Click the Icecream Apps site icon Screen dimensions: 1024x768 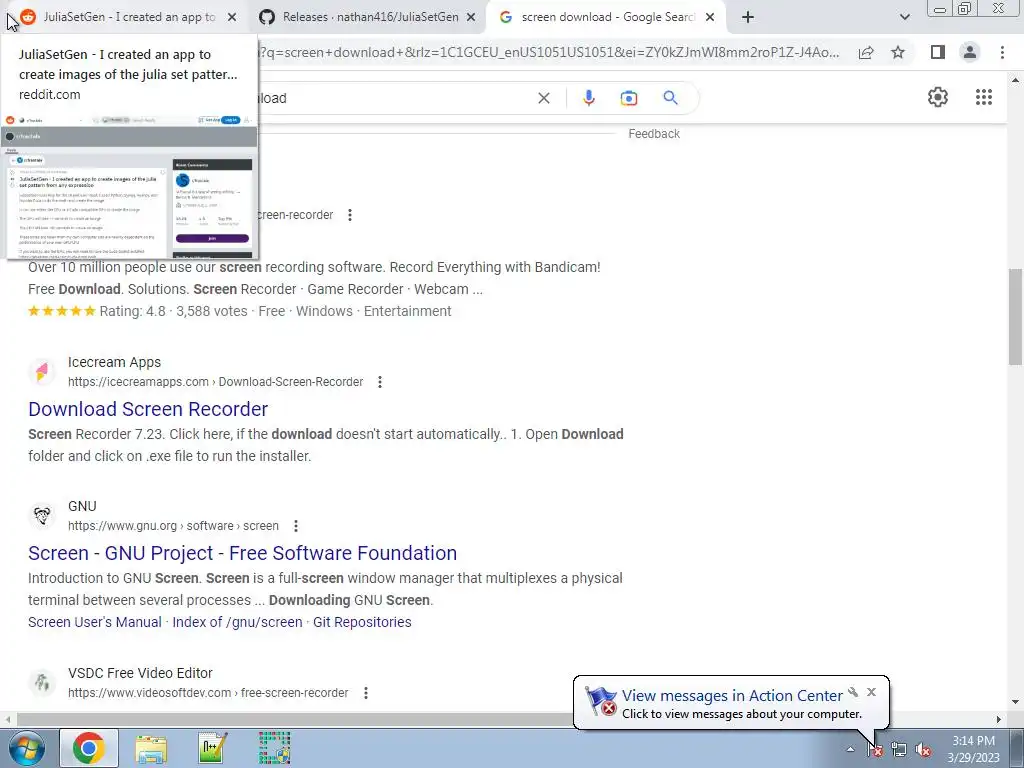[x=42, y=372]
